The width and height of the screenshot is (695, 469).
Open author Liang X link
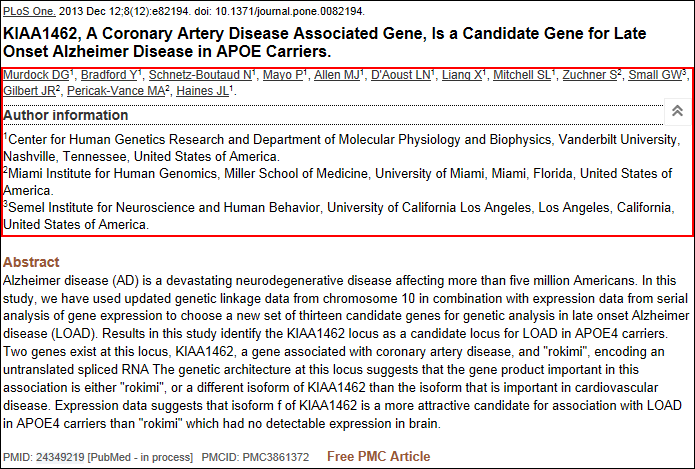(462, 75)
